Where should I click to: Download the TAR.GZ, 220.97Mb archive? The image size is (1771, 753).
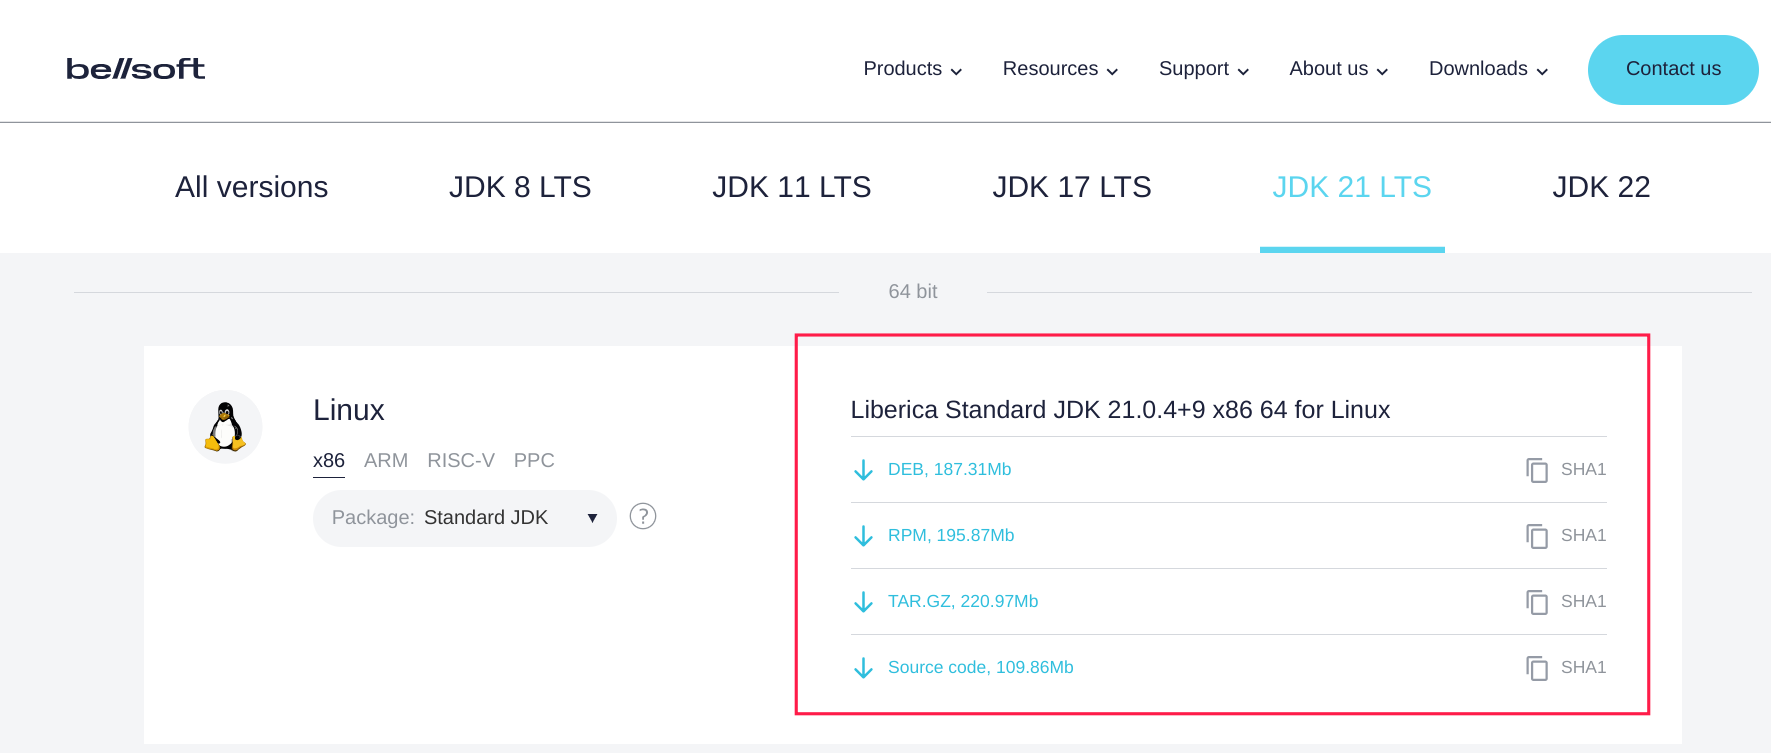963,601
